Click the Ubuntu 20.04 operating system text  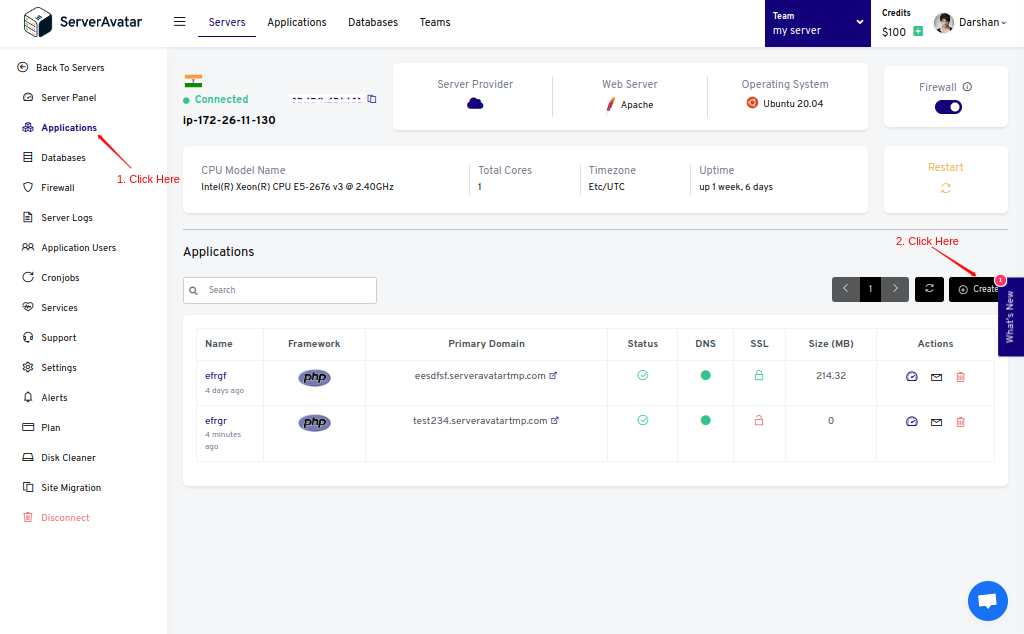[793, 103]
